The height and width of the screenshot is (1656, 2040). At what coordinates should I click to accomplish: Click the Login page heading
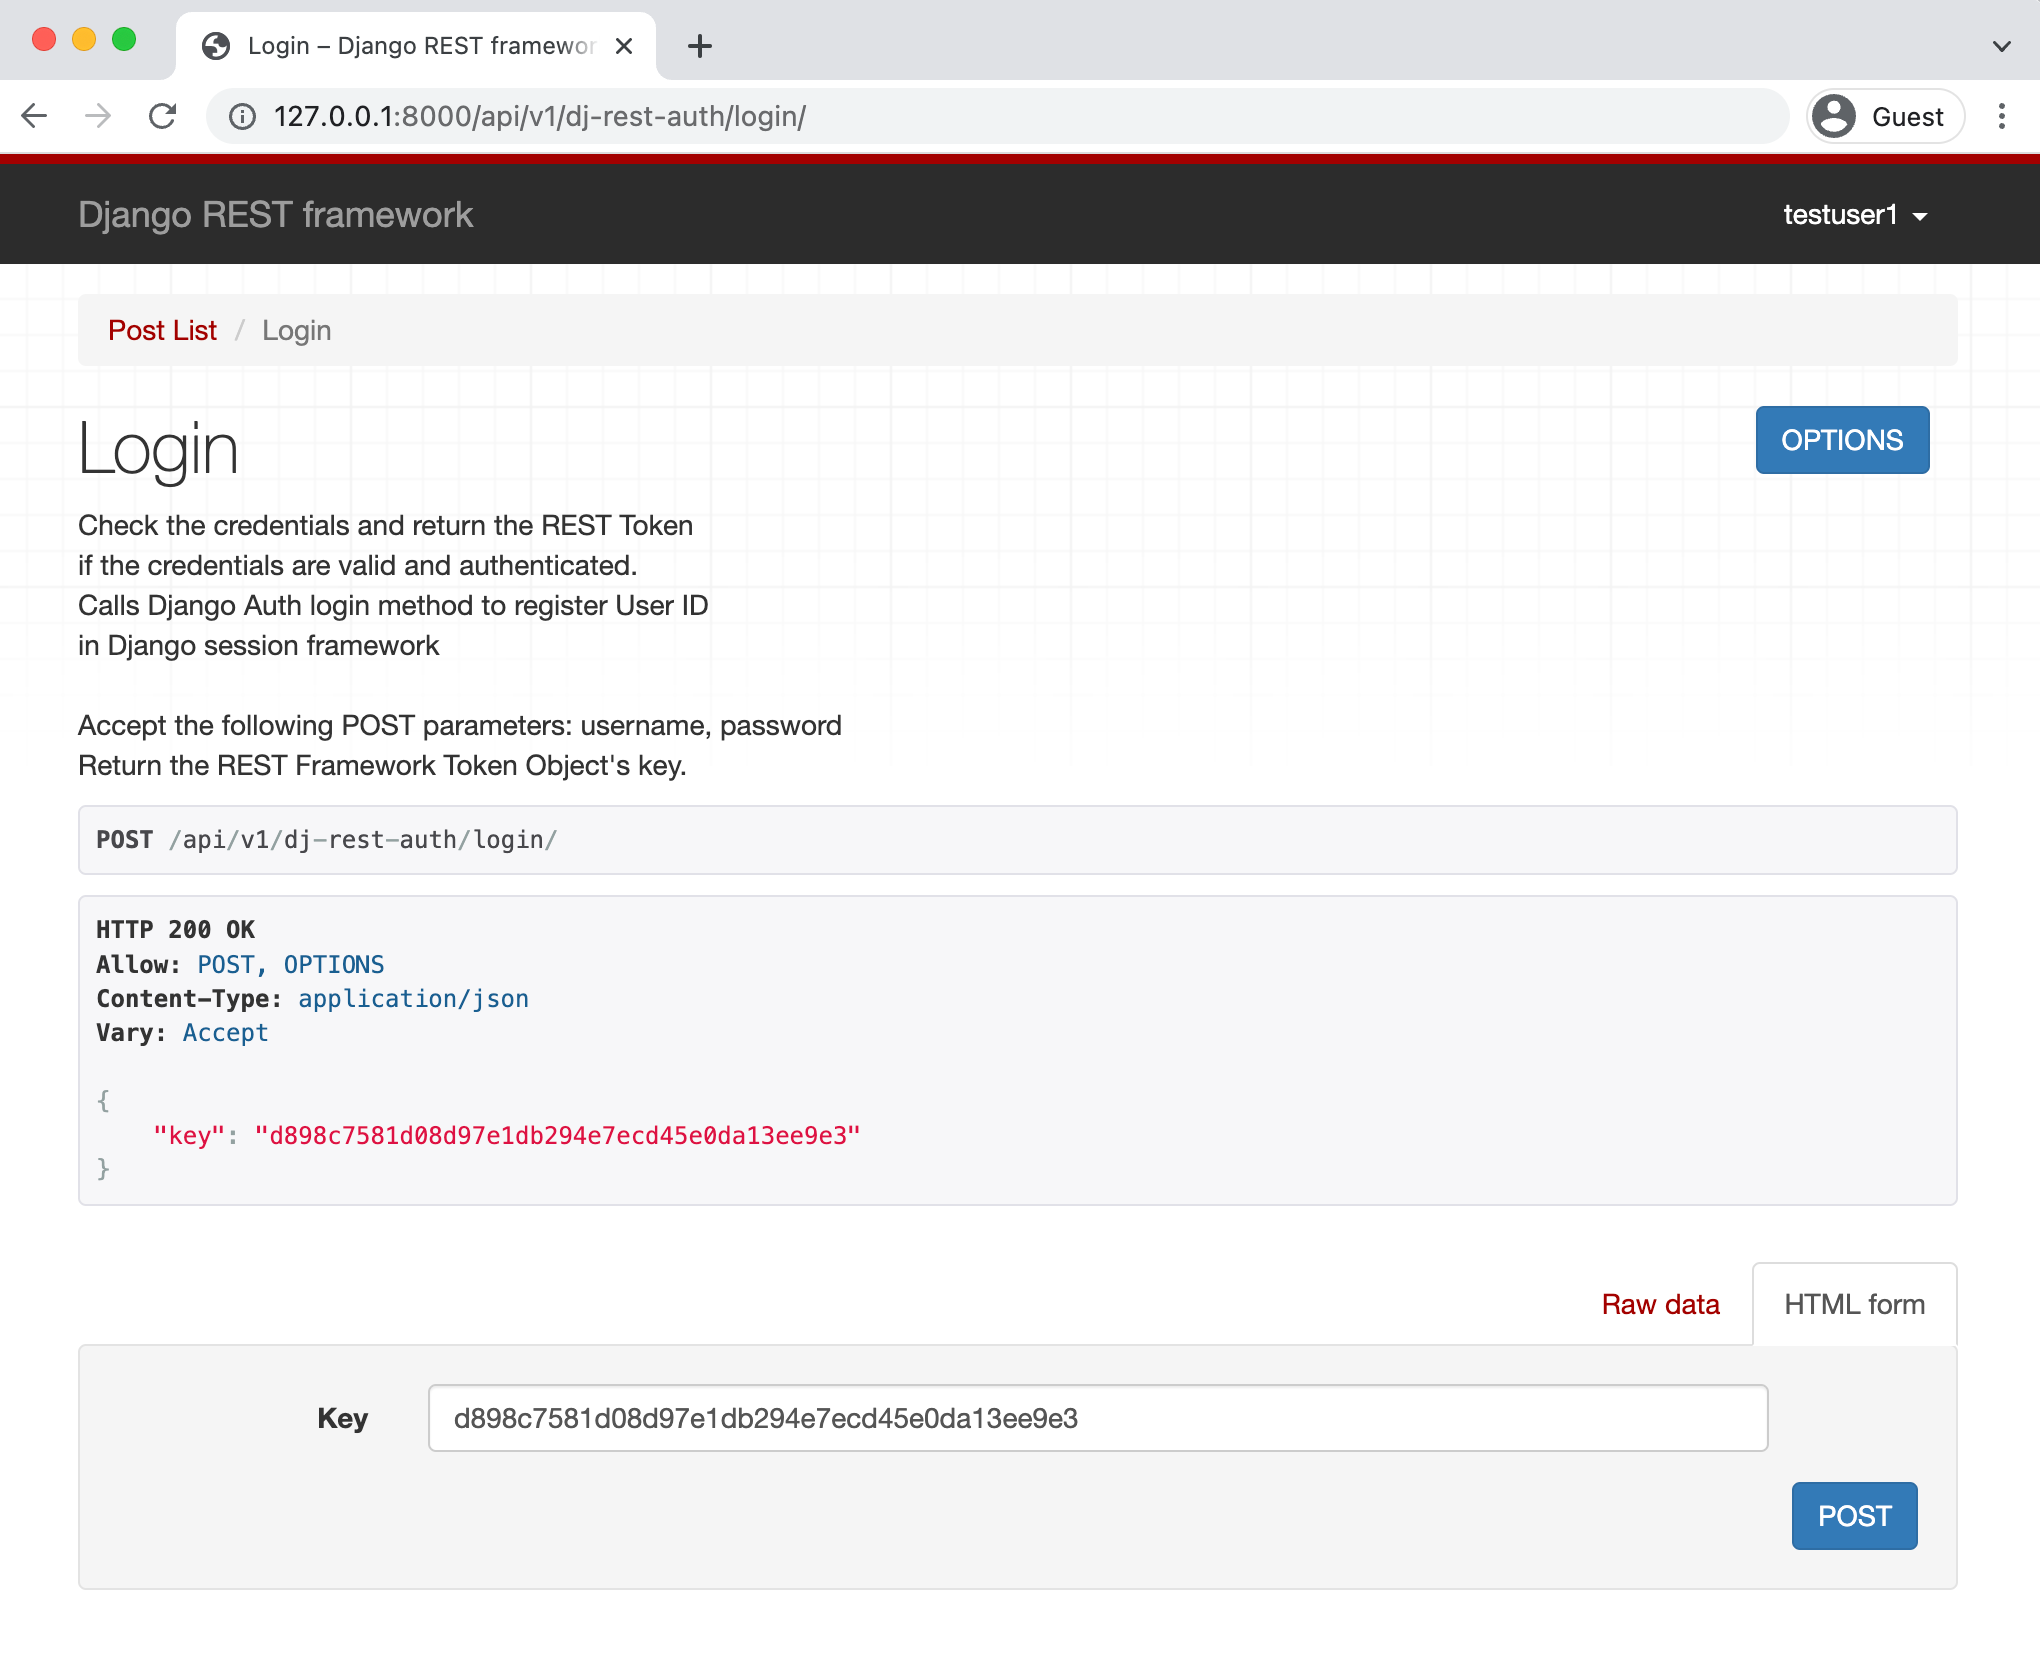pyautogui.click(x=158, y=450)
